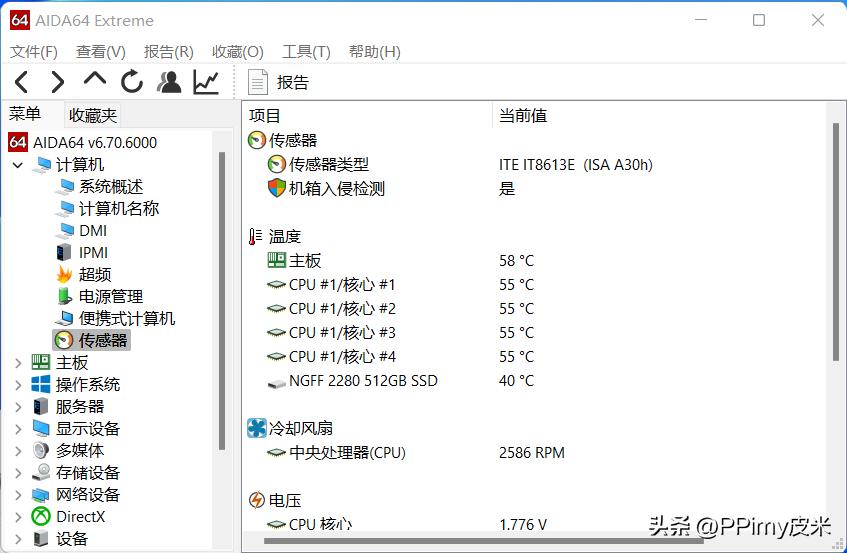Viewport: 847px width, 553px height.
Task: Click the up-level arrow toolbar icon
Action: pos(95,79)
